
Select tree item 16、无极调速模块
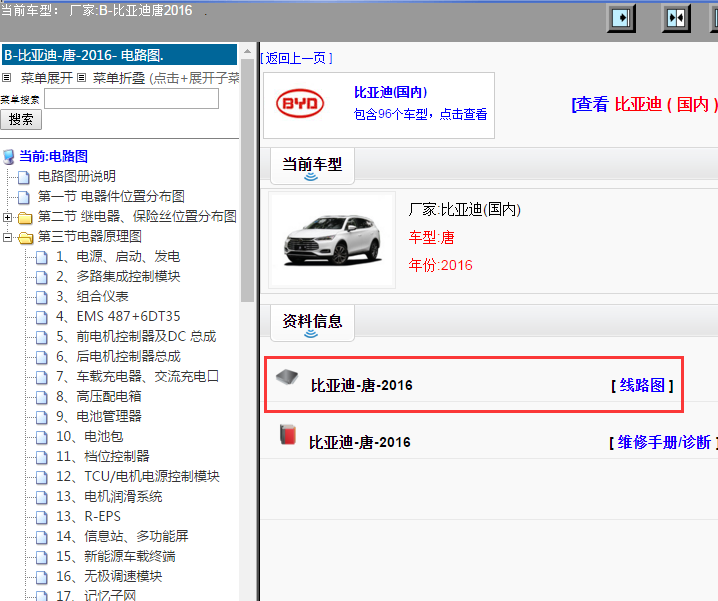[109, 576]
